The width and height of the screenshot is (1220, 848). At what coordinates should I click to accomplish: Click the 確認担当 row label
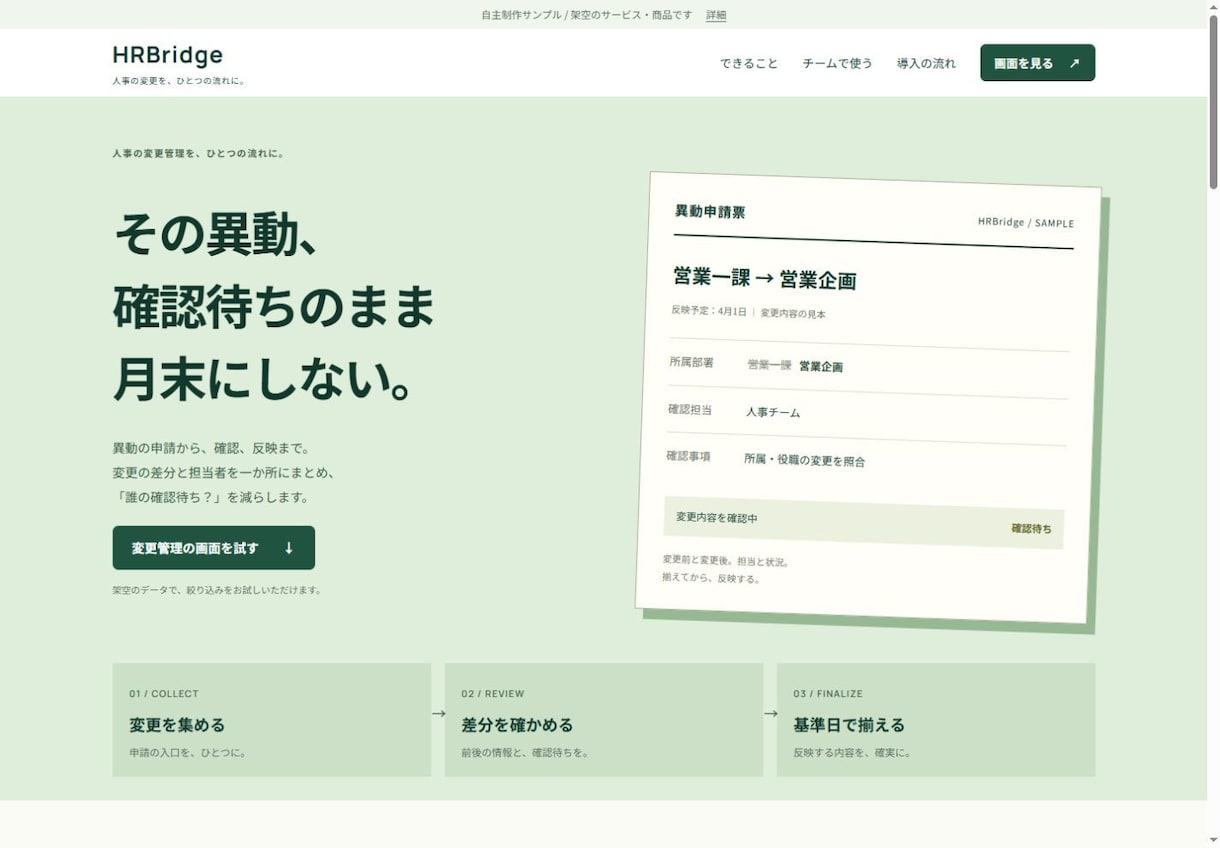point(690,409)
